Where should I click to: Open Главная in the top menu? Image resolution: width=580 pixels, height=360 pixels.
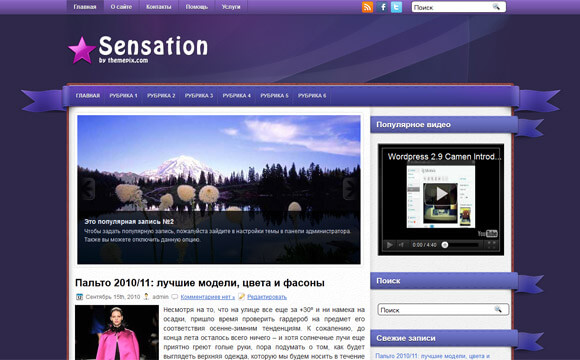(x=85, y=7)
